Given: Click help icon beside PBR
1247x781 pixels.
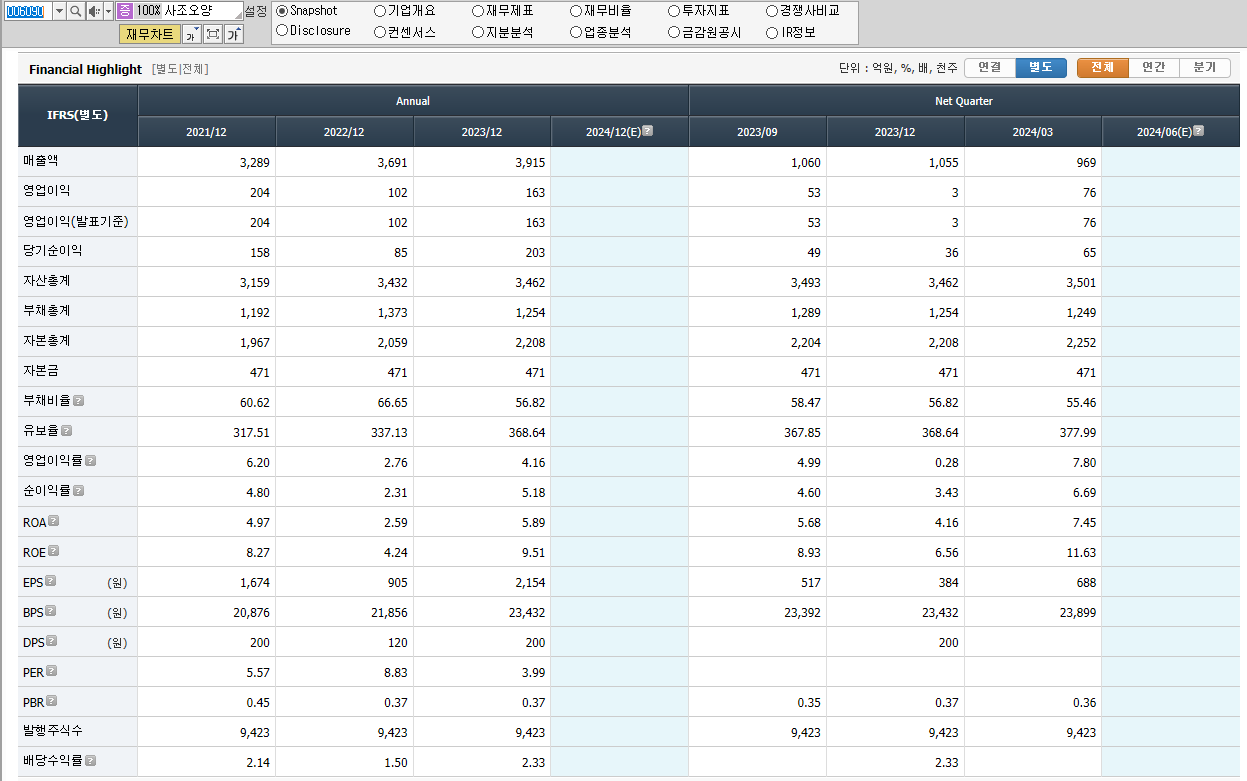Looking at the screenshot, I should (x=52, y=700).
